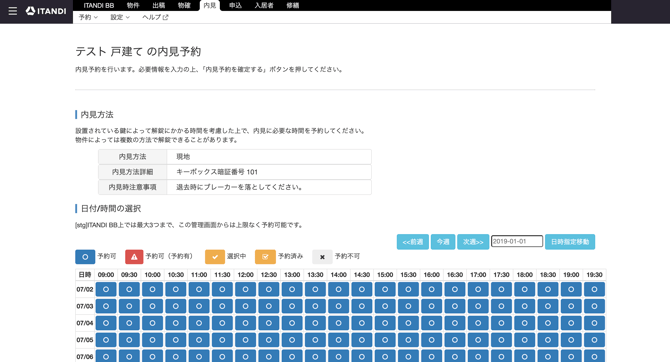Select the 07/05 13:30 slot
Image resolution: width=670 pixels, height=362 pixels.
(315, 340)
